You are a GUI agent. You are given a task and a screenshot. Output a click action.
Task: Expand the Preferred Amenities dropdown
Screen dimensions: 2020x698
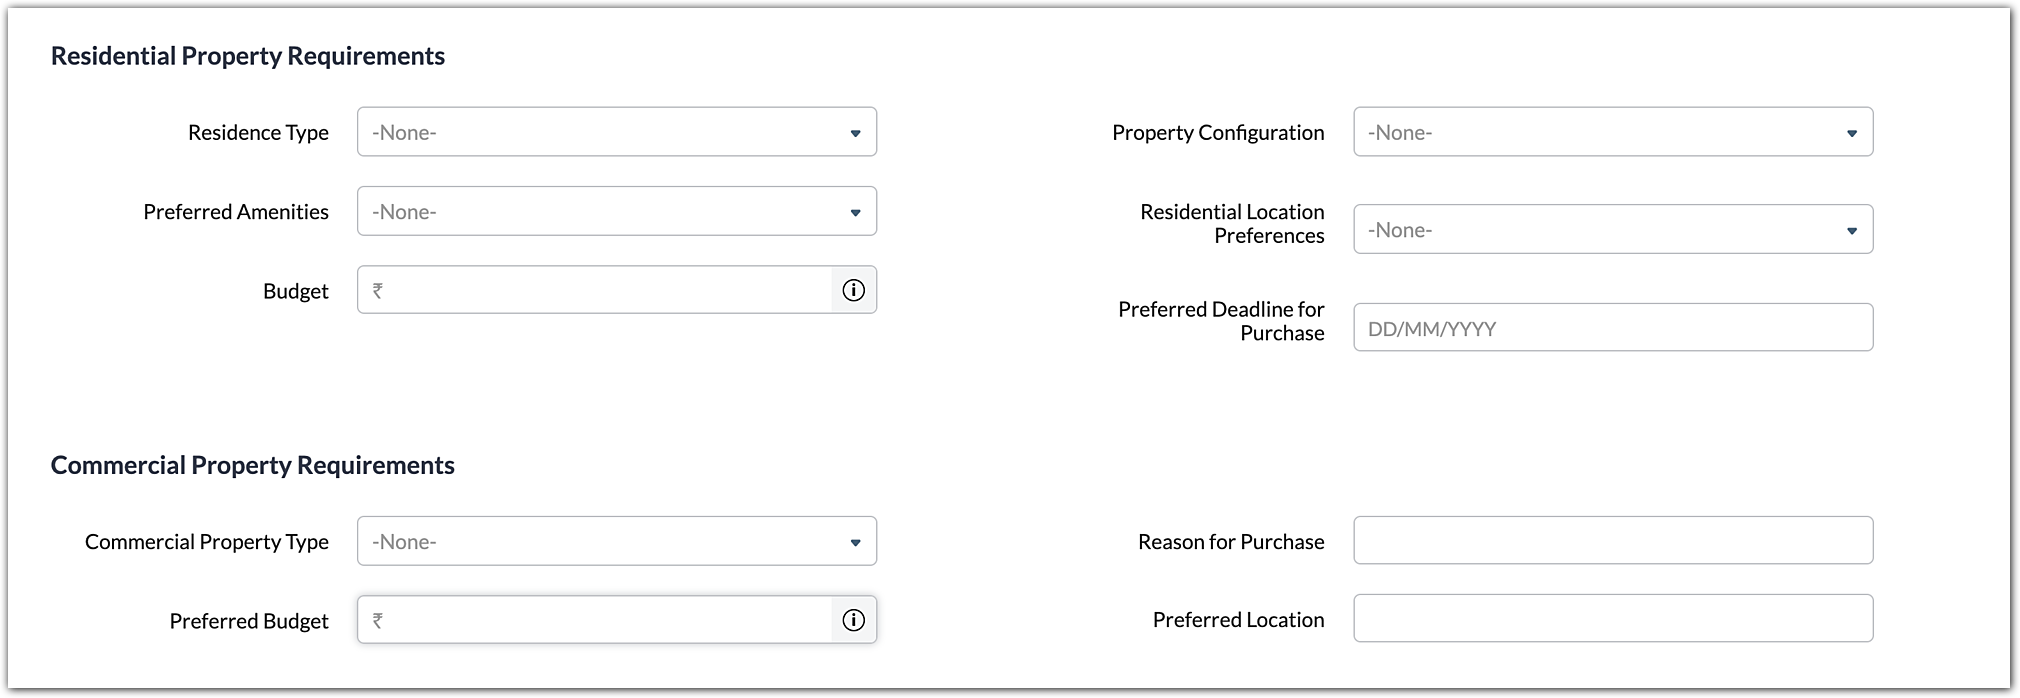[616, 211]
